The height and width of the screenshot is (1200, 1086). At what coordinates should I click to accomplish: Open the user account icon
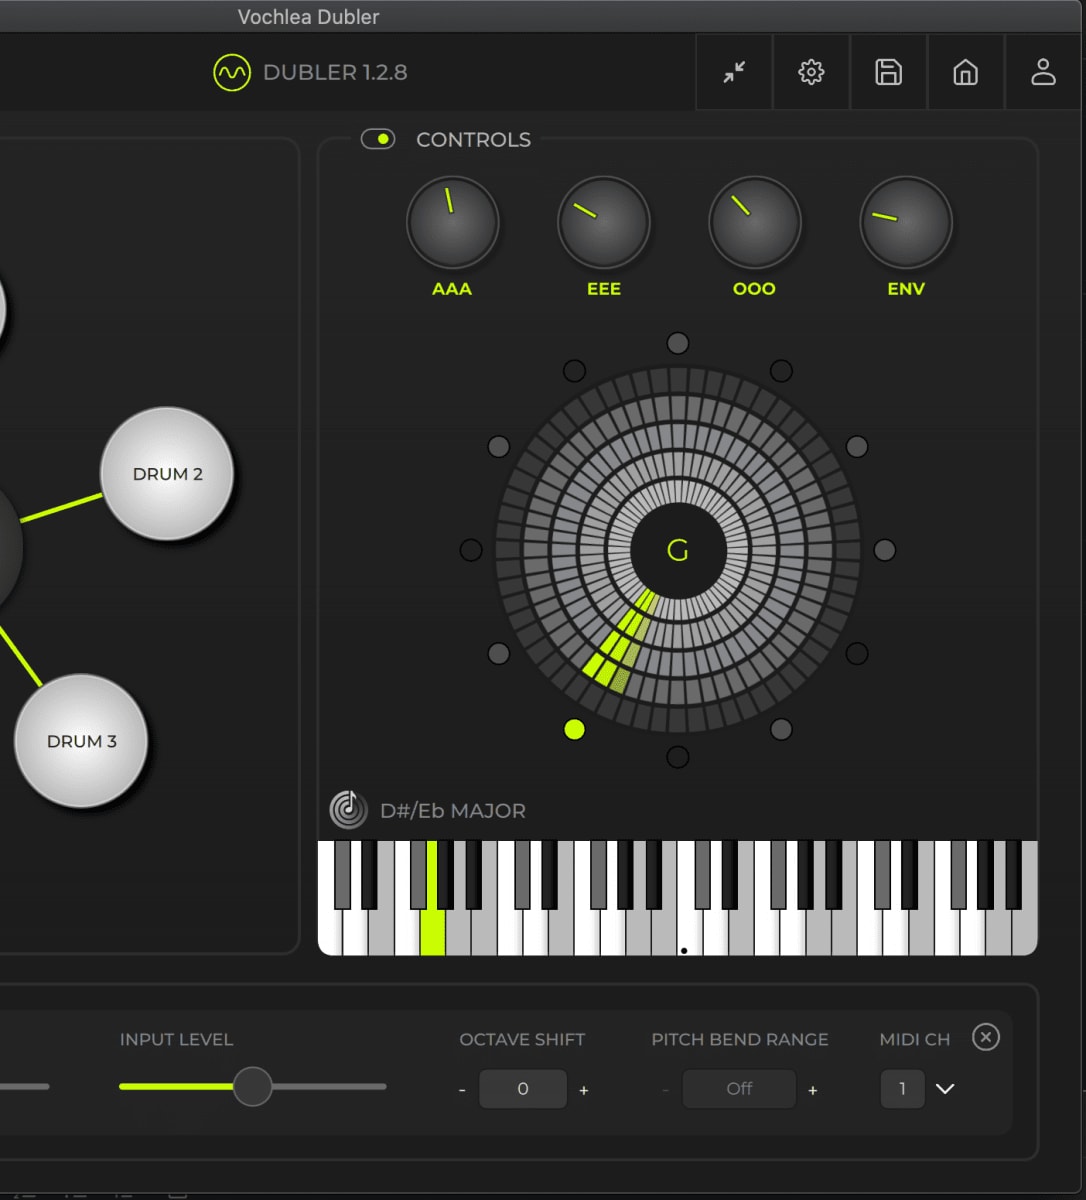1043,72
